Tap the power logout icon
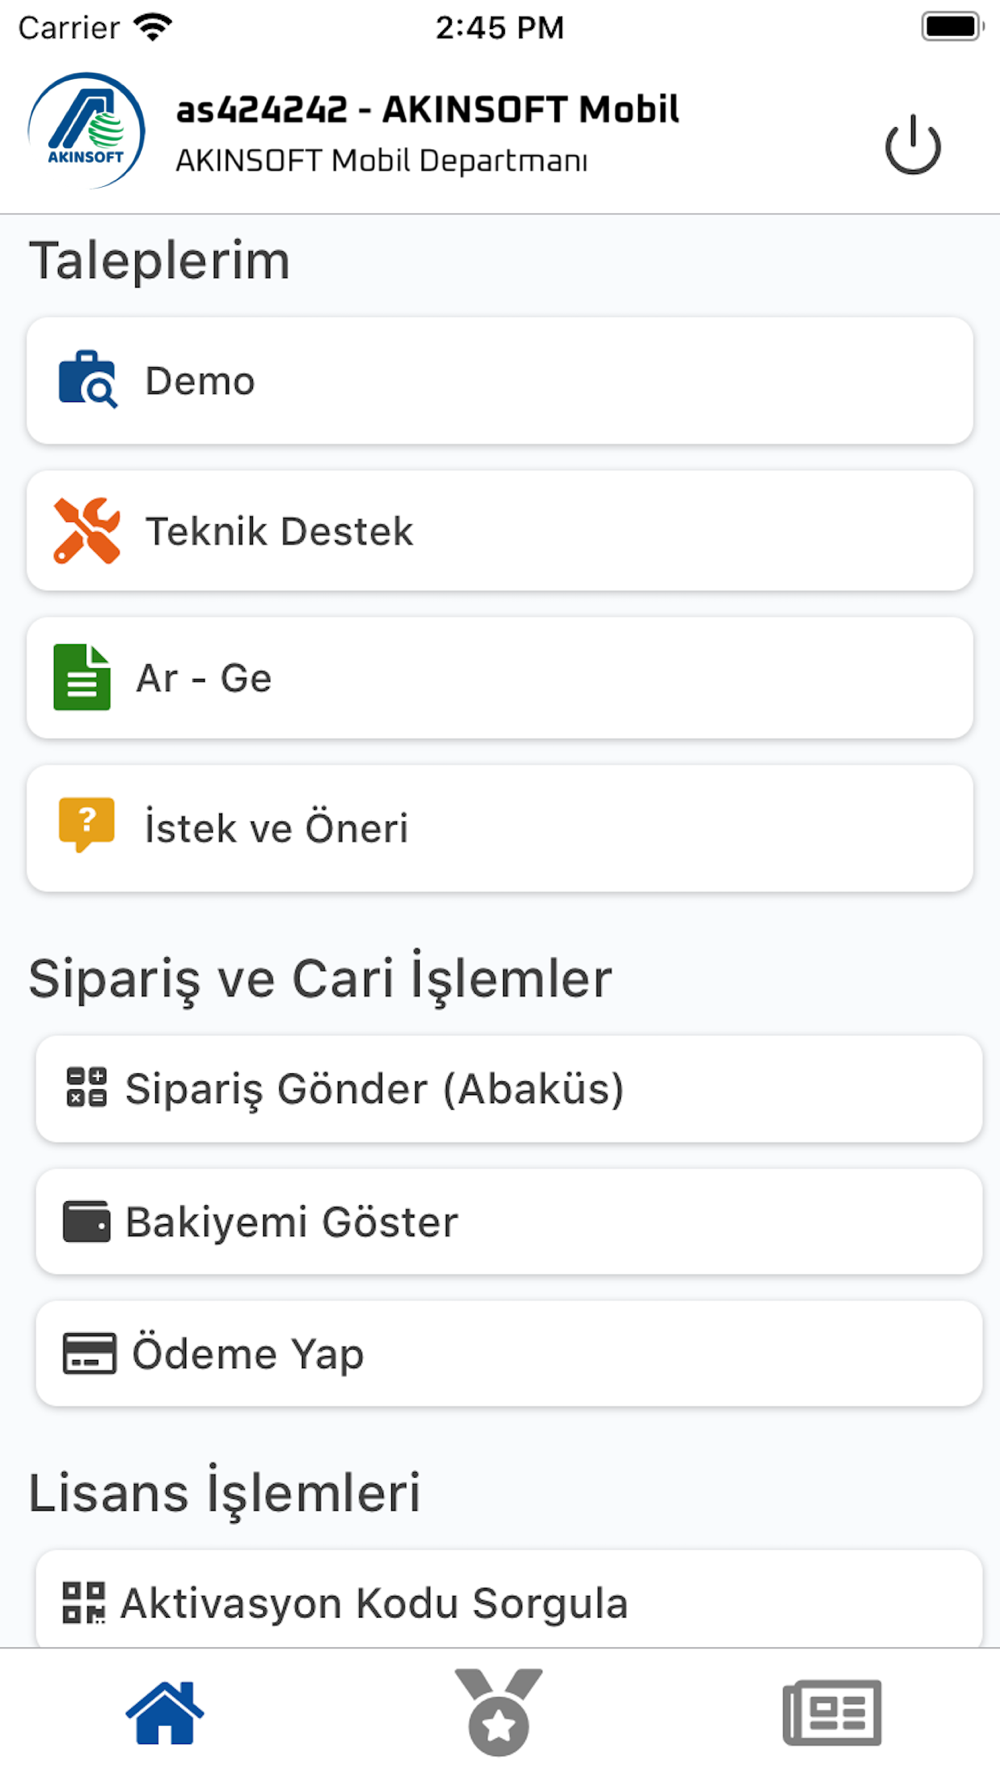The height and width of the screenshot is (1778, 1000). tap(912, 145)
